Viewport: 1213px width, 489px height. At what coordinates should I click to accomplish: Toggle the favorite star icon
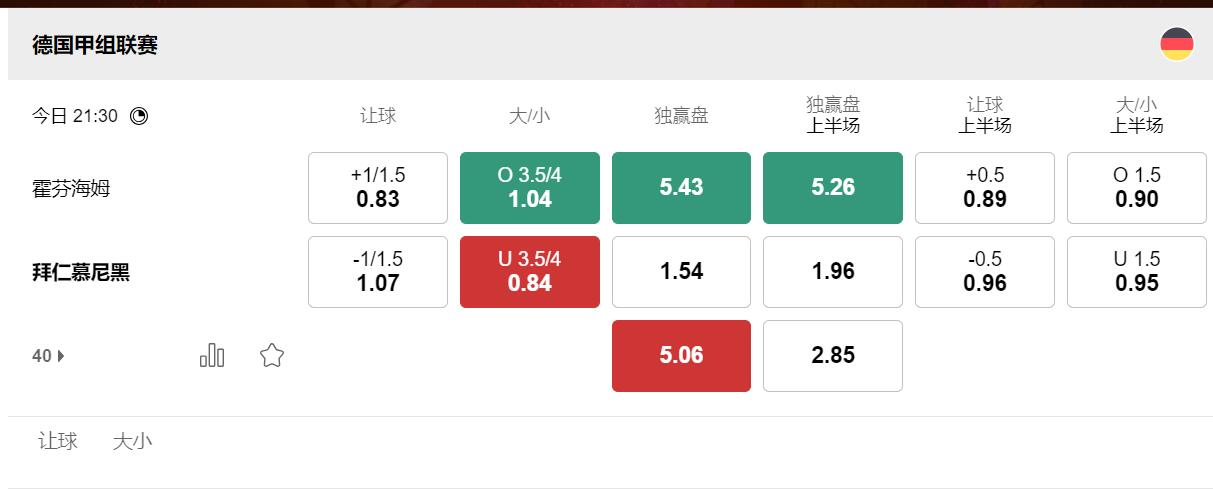[272, 355]
